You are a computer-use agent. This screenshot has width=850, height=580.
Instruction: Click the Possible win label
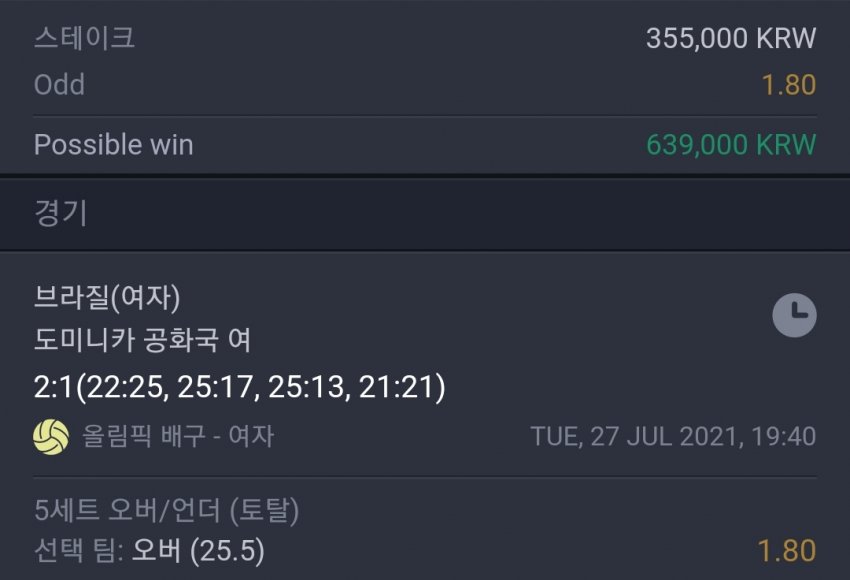tap(114, 145)
